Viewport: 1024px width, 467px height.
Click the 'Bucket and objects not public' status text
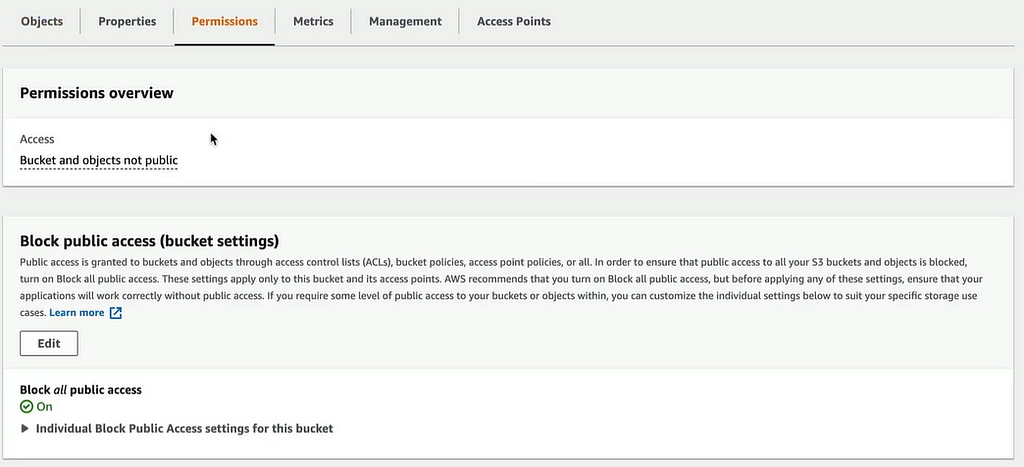click(99, 161)
